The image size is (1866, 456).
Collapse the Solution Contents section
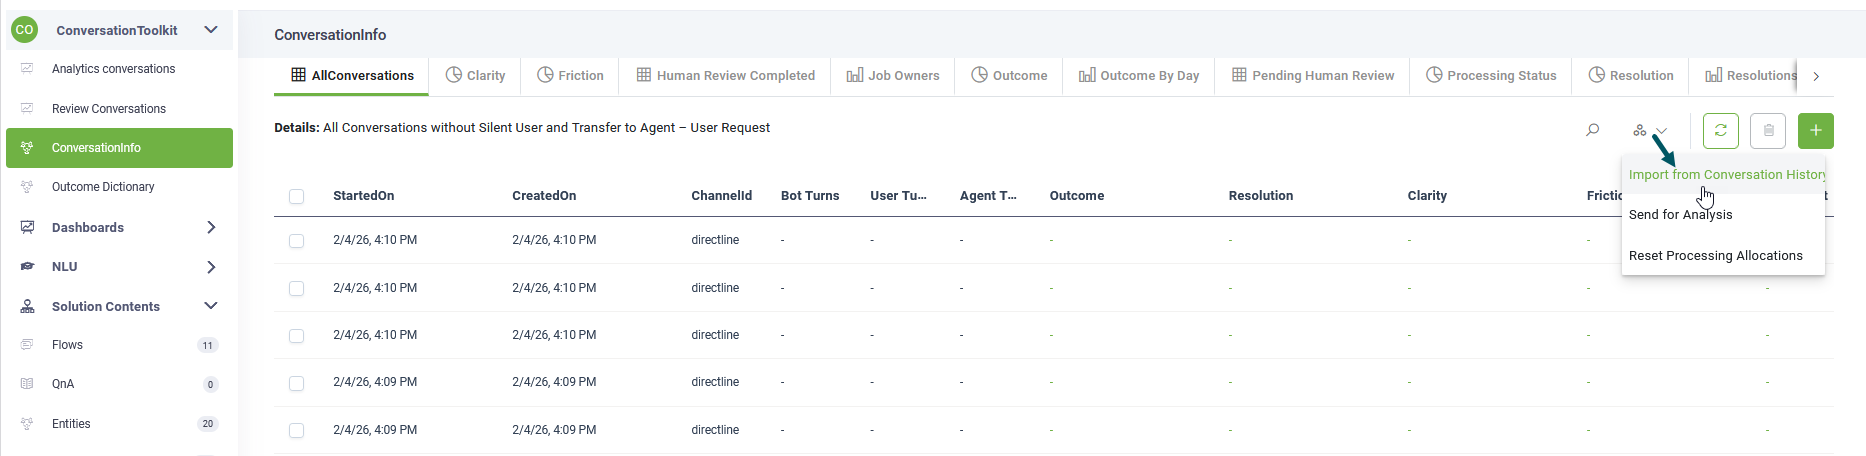point(210,306)
